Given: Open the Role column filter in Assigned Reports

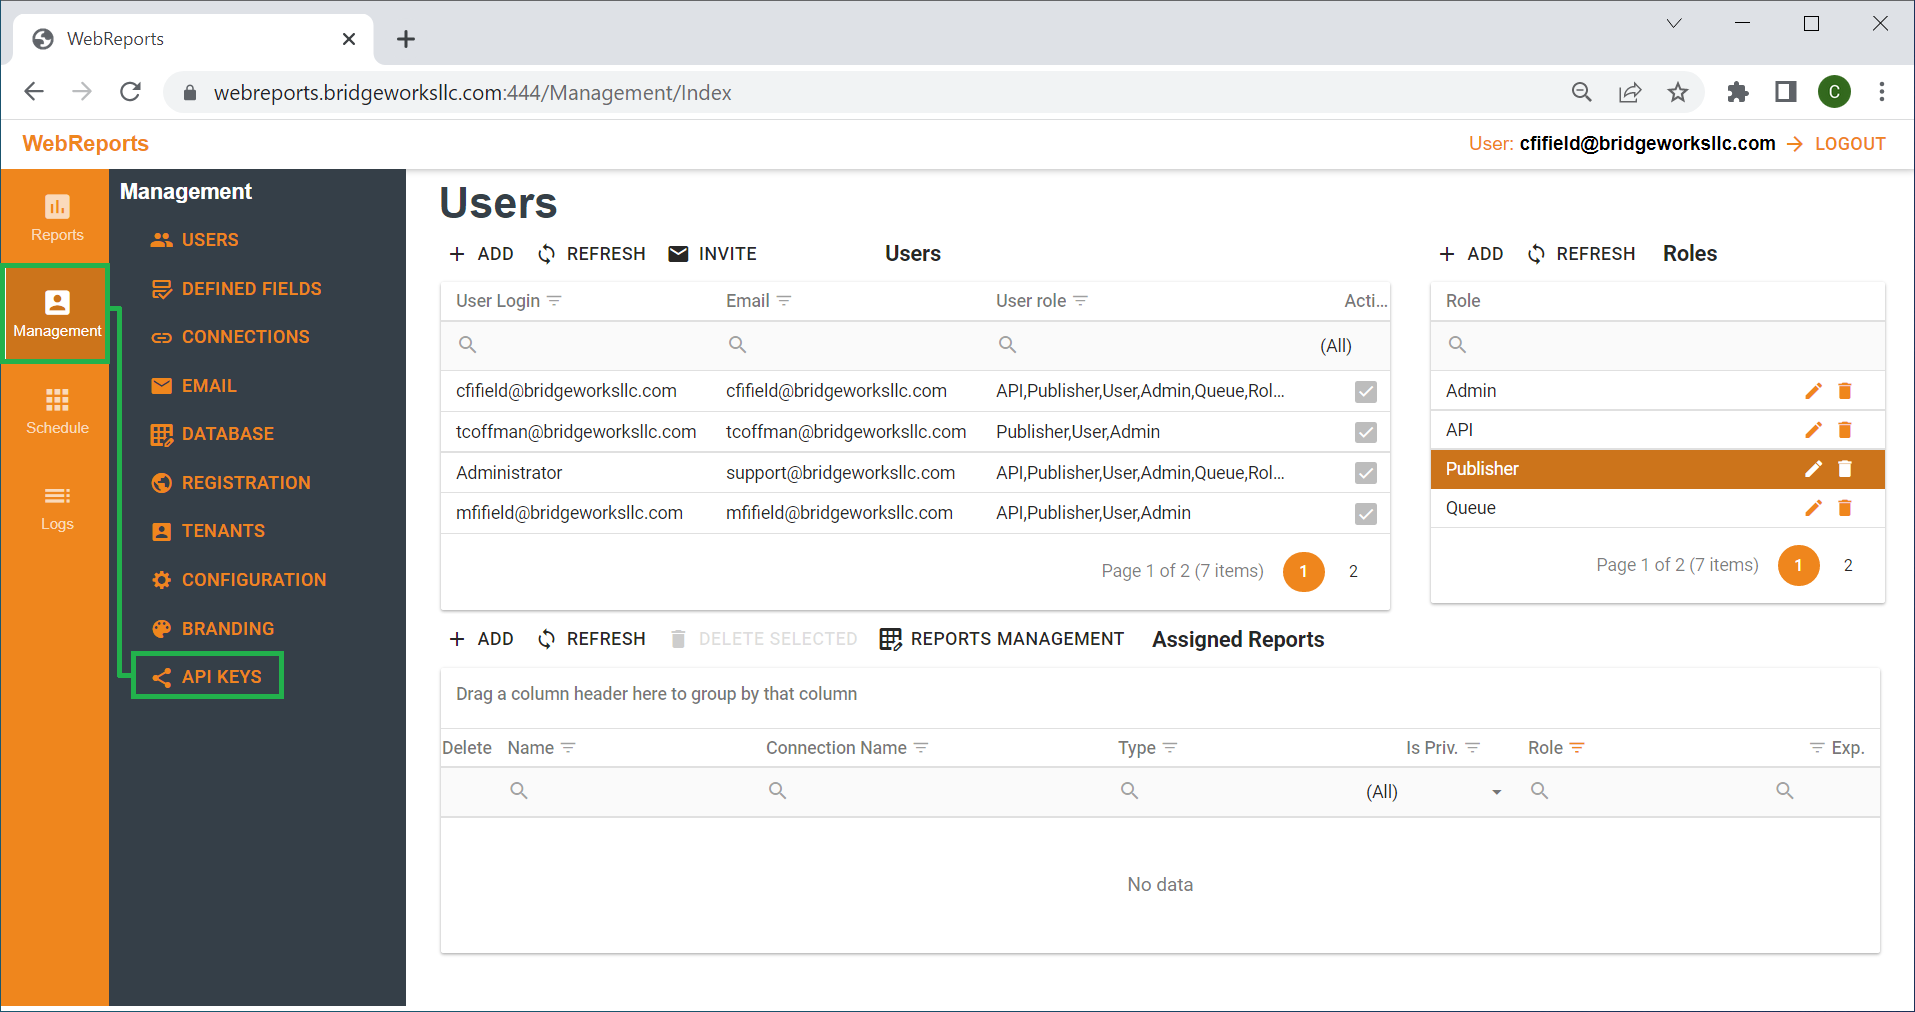Looking at the screenshot, I should (1577, 748).
